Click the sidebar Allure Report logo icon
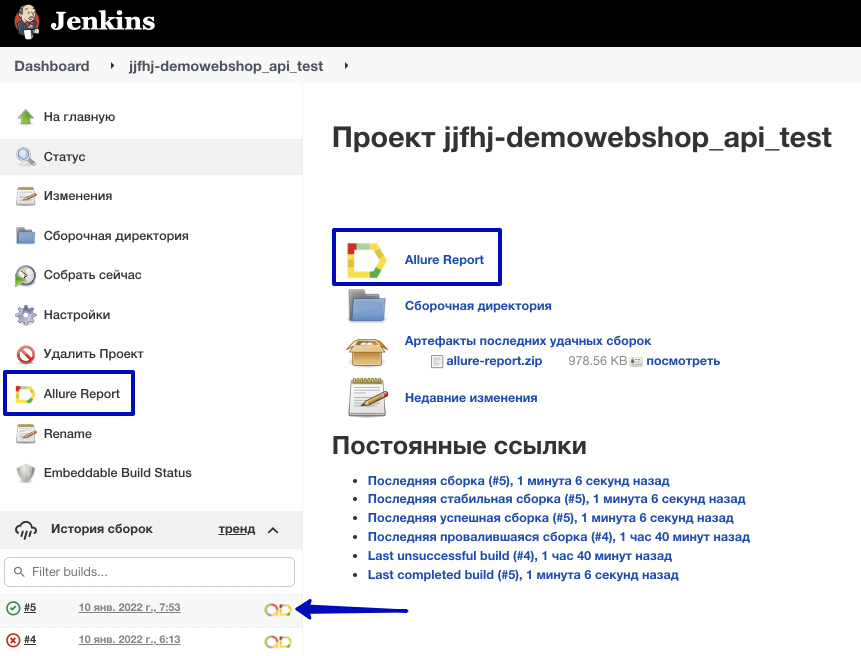The width and height of the screenshot is (861, 656). [25, 394]
